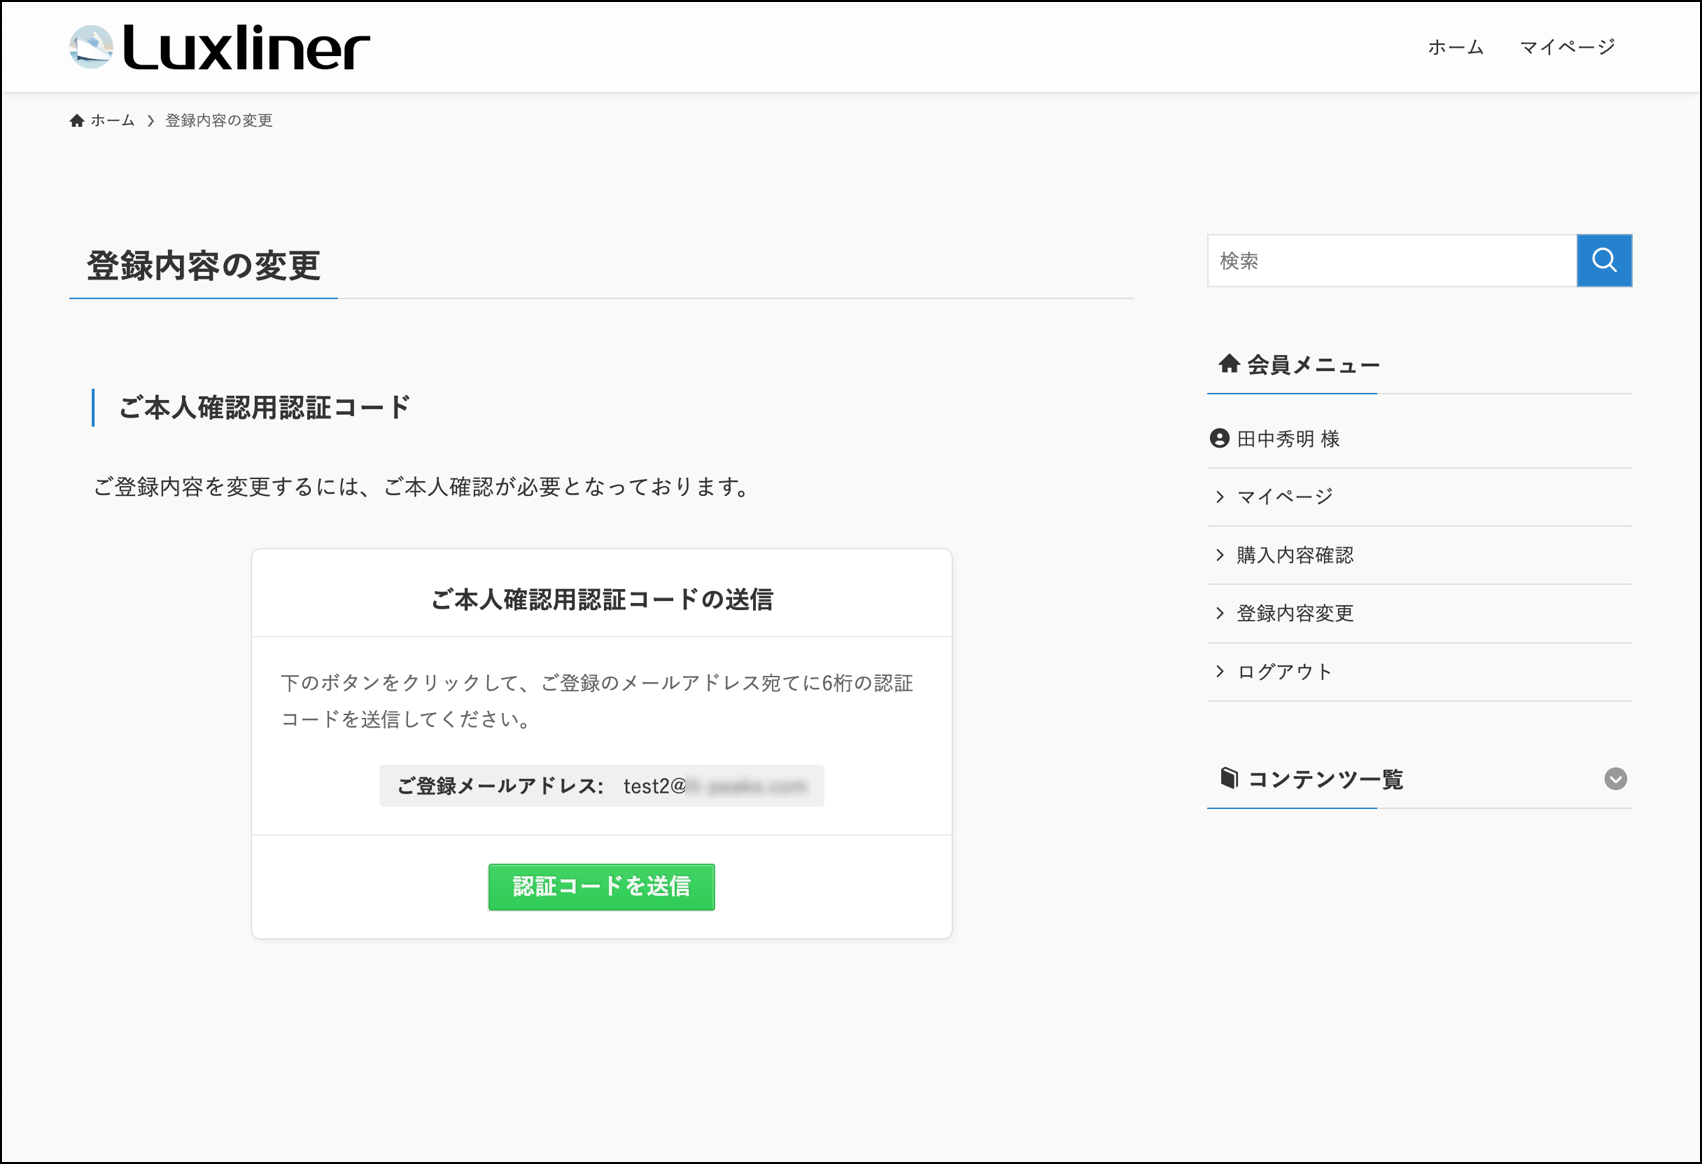Click the ログアウト link in sidebar
Image resolution: width=1702 pixels, height=1164 pixels.
pos(1284,672)
